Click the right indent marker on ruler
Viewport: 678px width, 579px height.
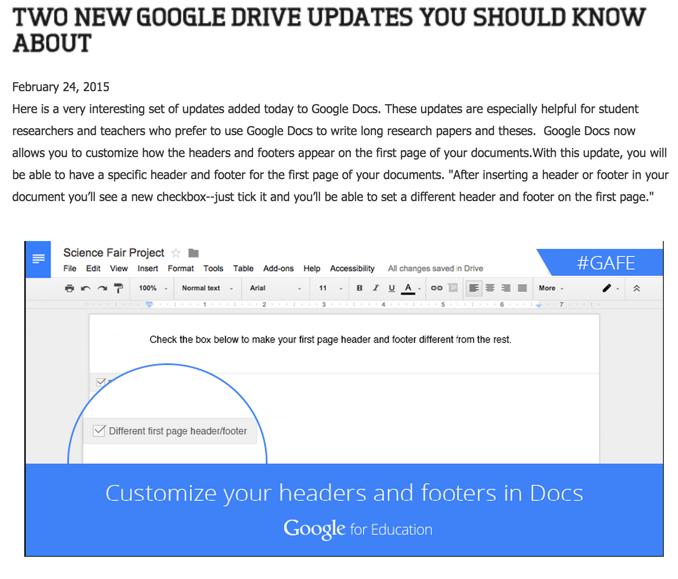point(538,305)
